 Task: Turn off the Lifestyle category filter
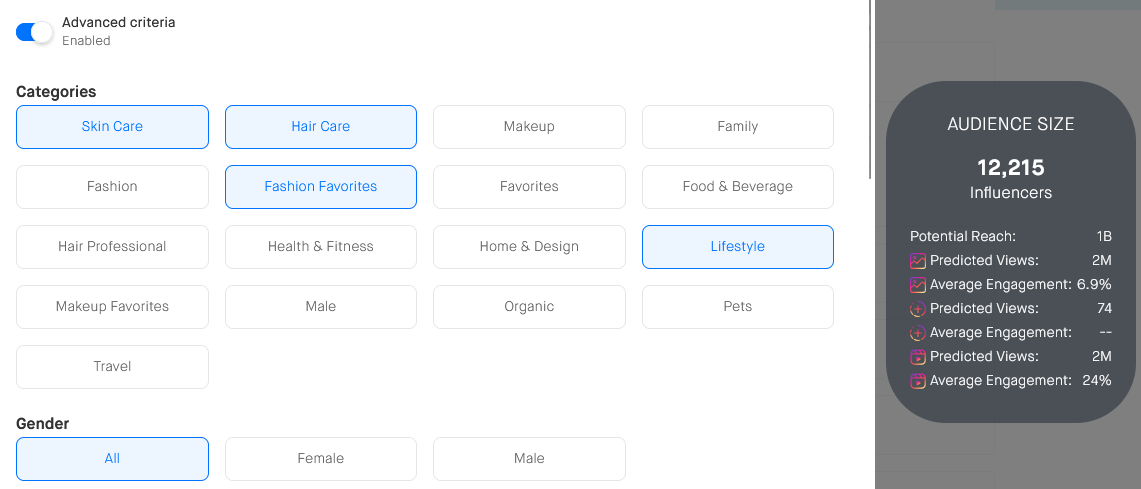pos(737,247)
